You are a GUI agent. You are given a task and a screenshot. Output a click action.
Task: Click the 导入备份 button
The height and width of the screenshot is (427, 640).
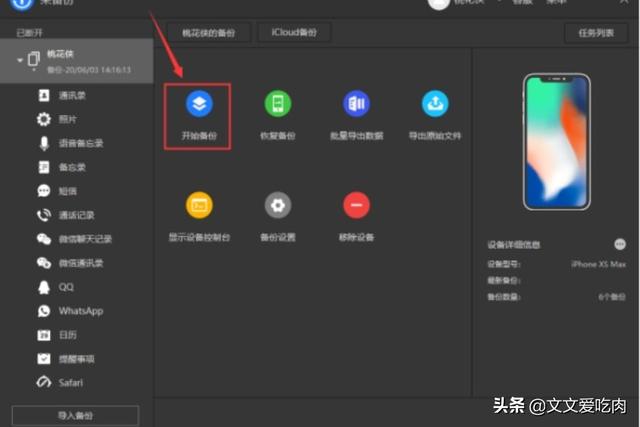coord(75,415)
